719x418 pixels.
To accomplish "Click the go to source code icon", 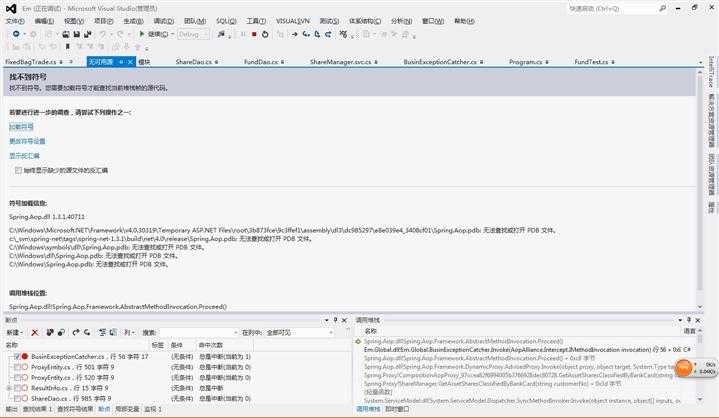I will pos(102,332).
